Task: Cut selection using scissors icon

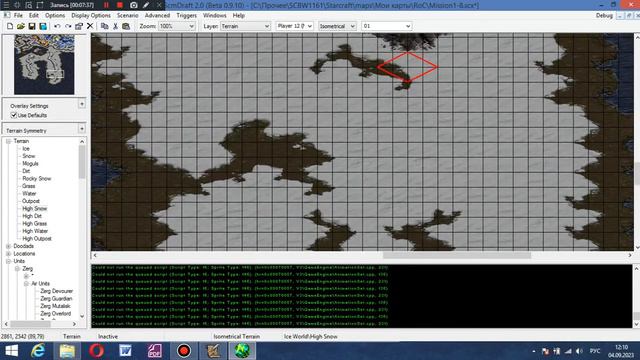Action: [116, 26]
